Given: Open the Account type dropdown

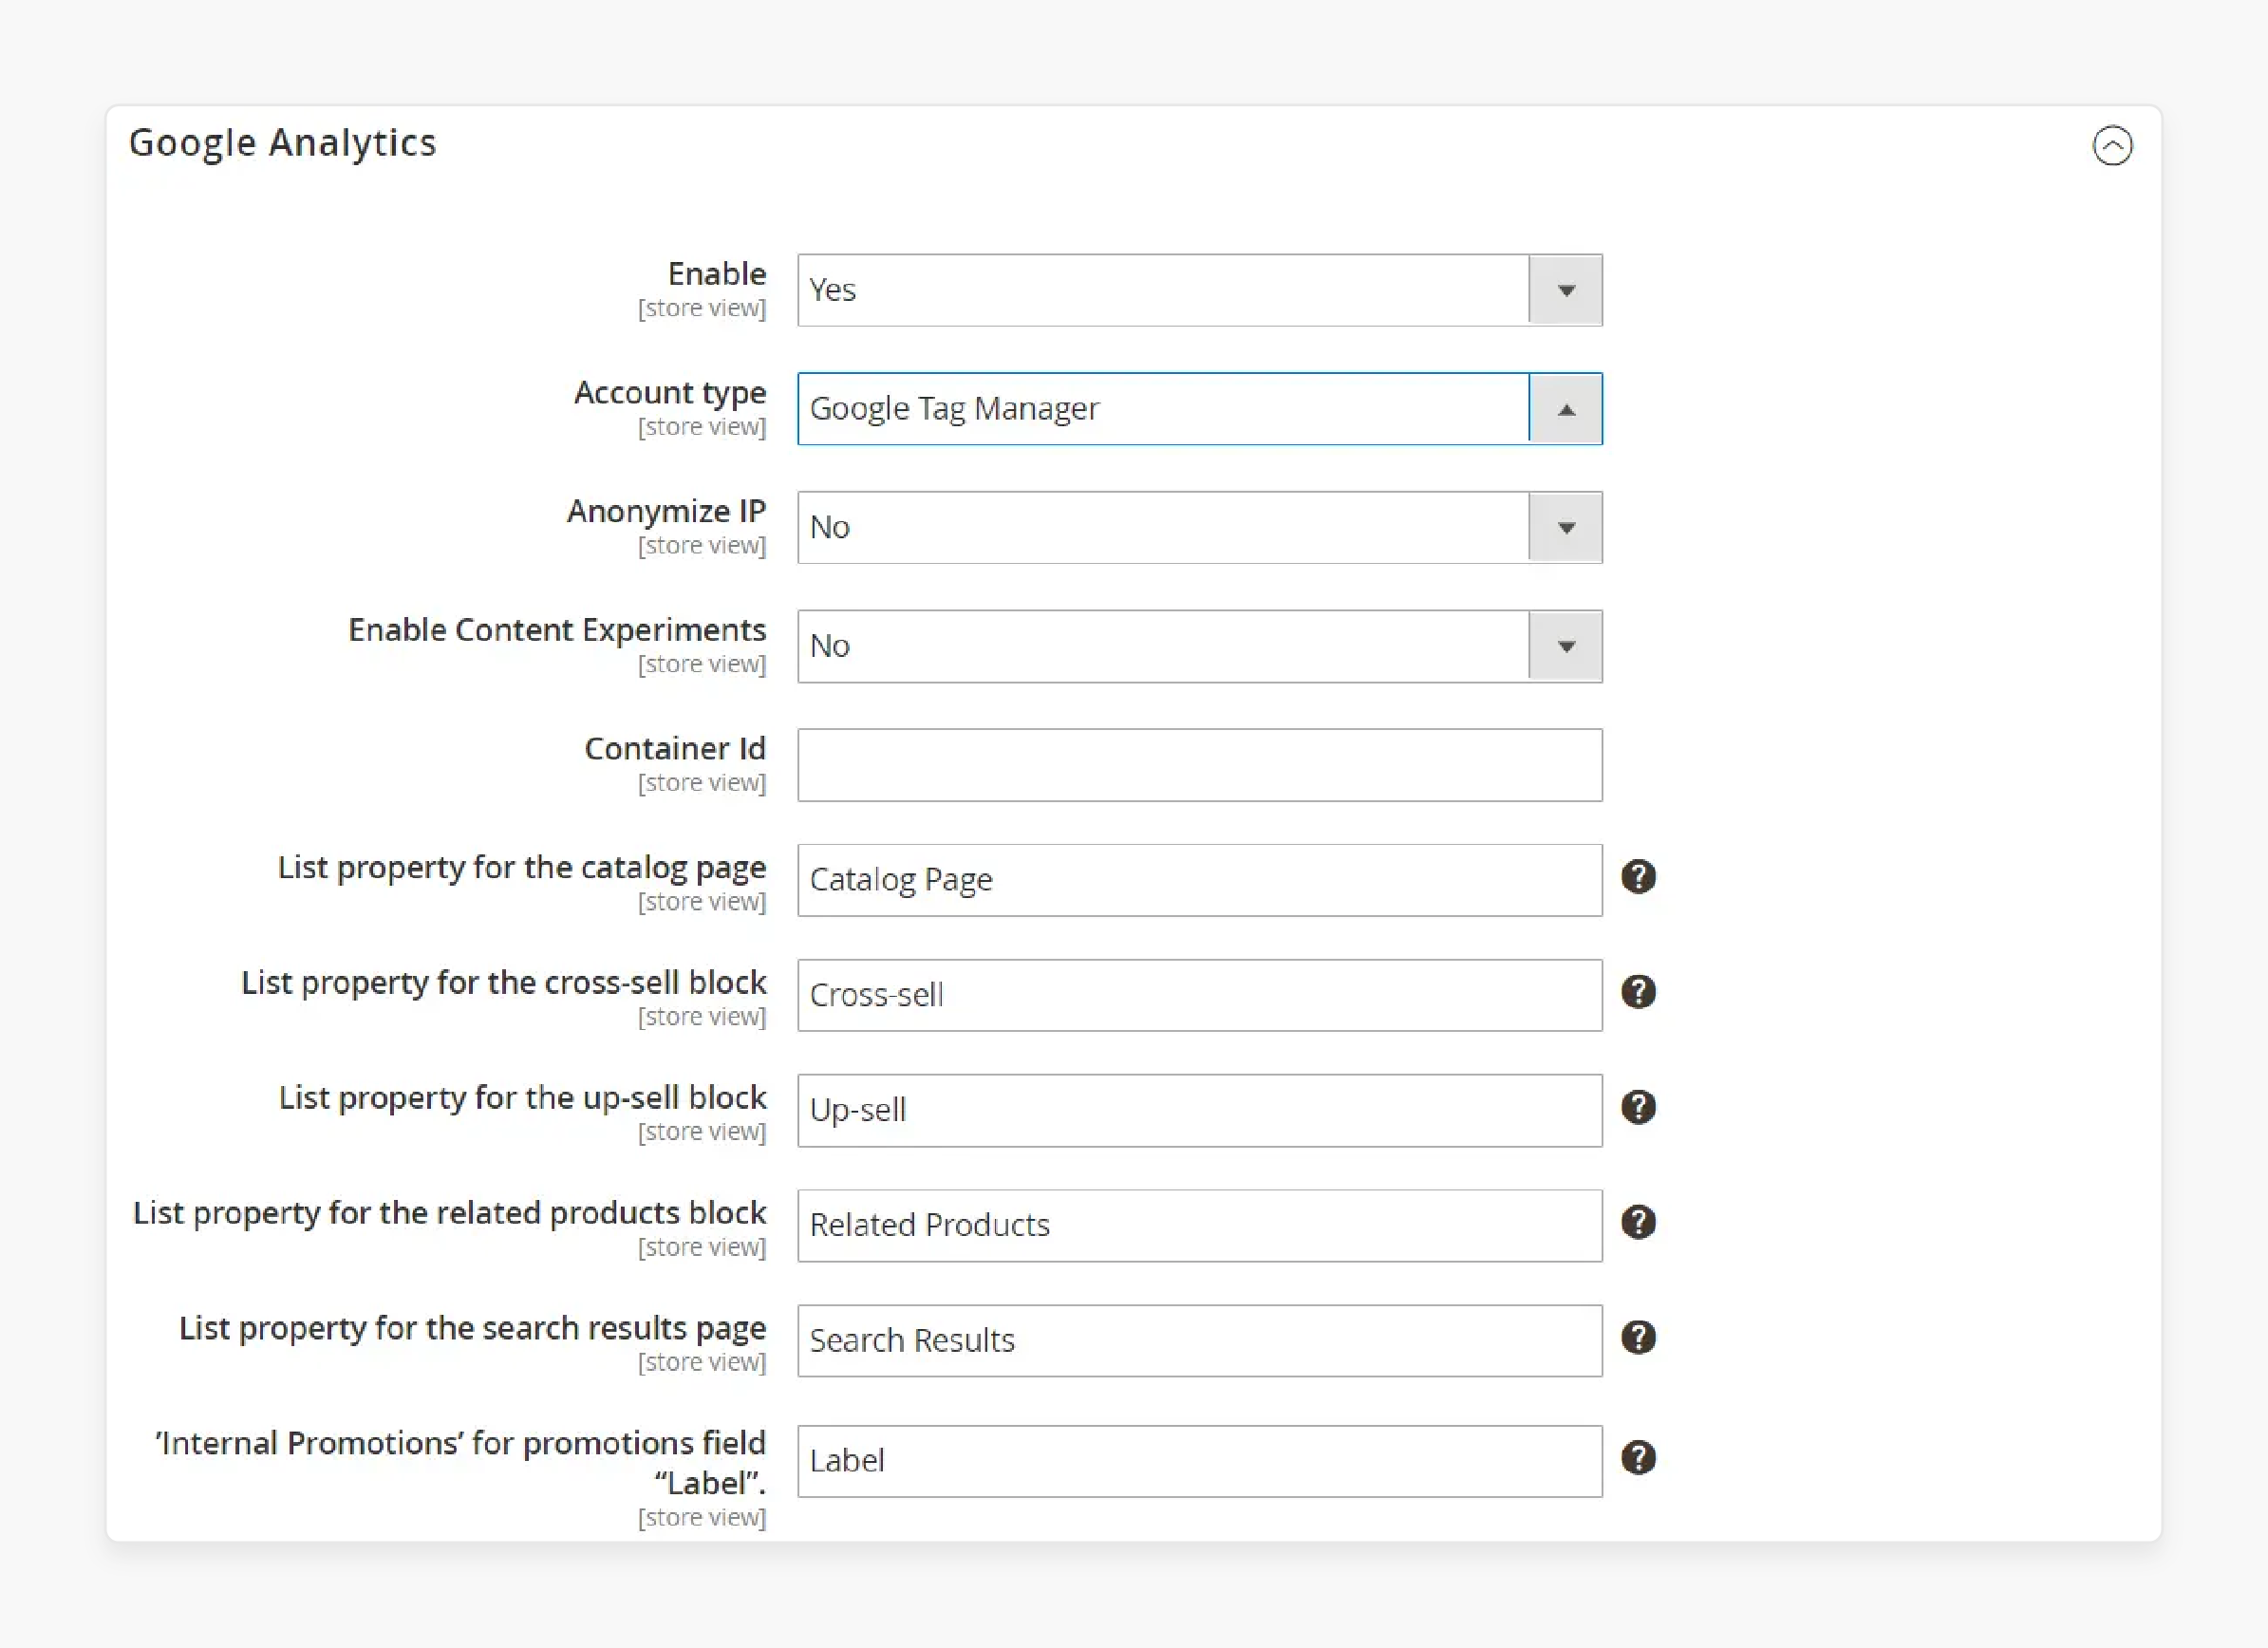Looking at the screenshot, I should tap(1199, 409).
